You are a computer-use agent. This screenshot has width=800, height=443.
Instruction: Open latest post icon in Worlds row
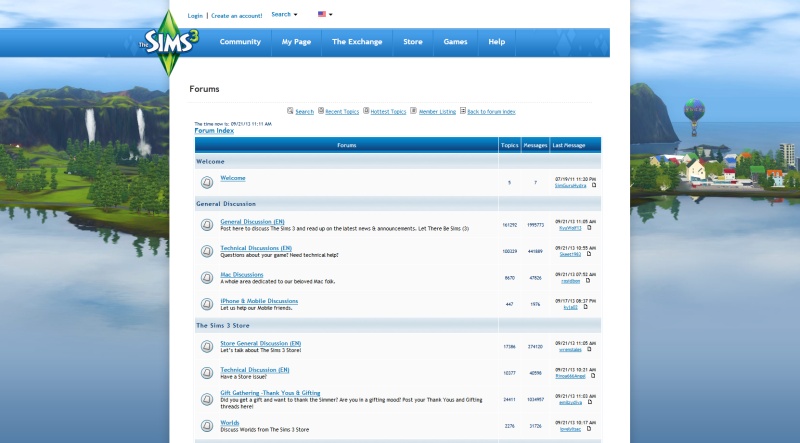[588, 429]
